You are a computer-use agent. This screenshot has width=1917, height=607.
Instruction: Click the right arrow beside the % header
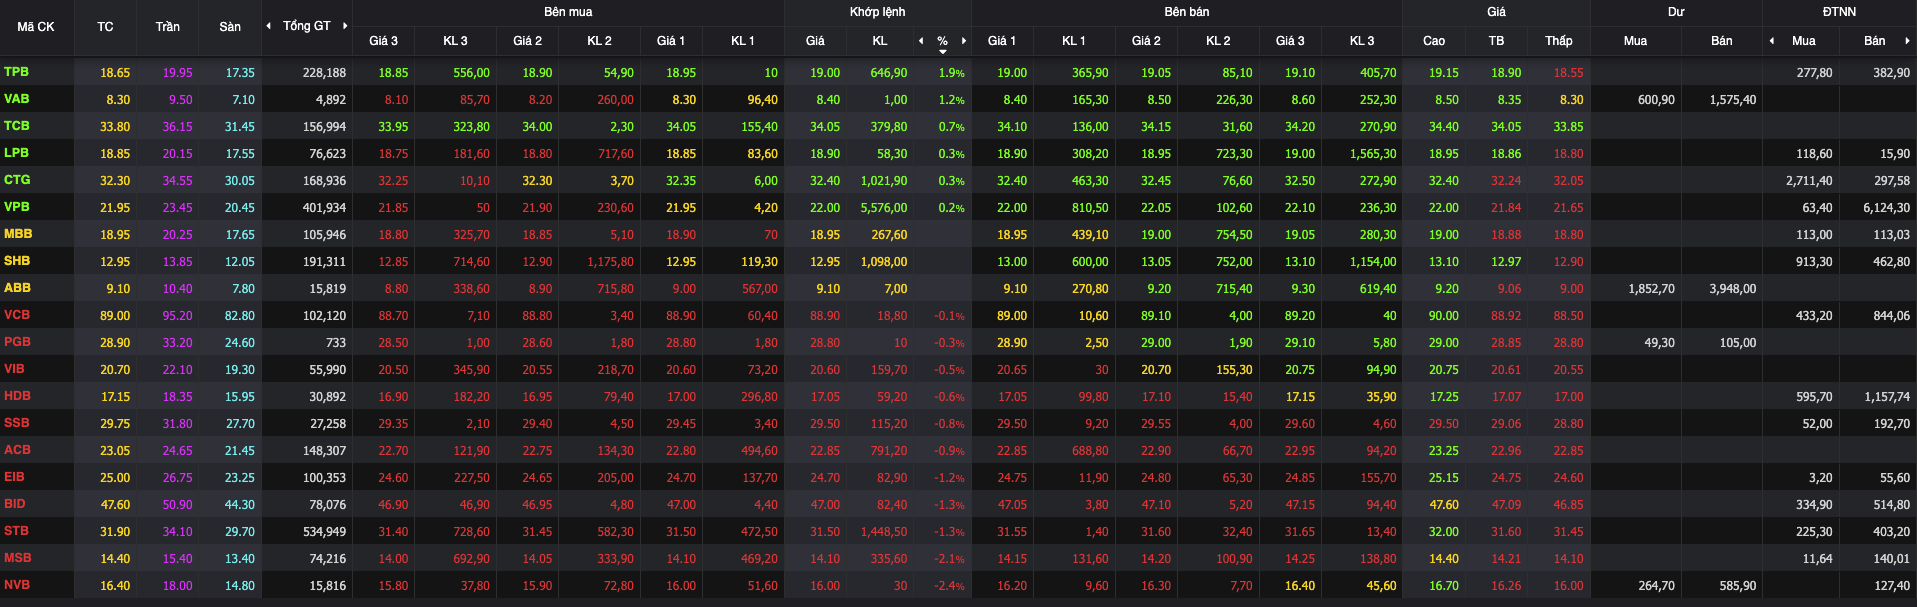pos(964,41)
